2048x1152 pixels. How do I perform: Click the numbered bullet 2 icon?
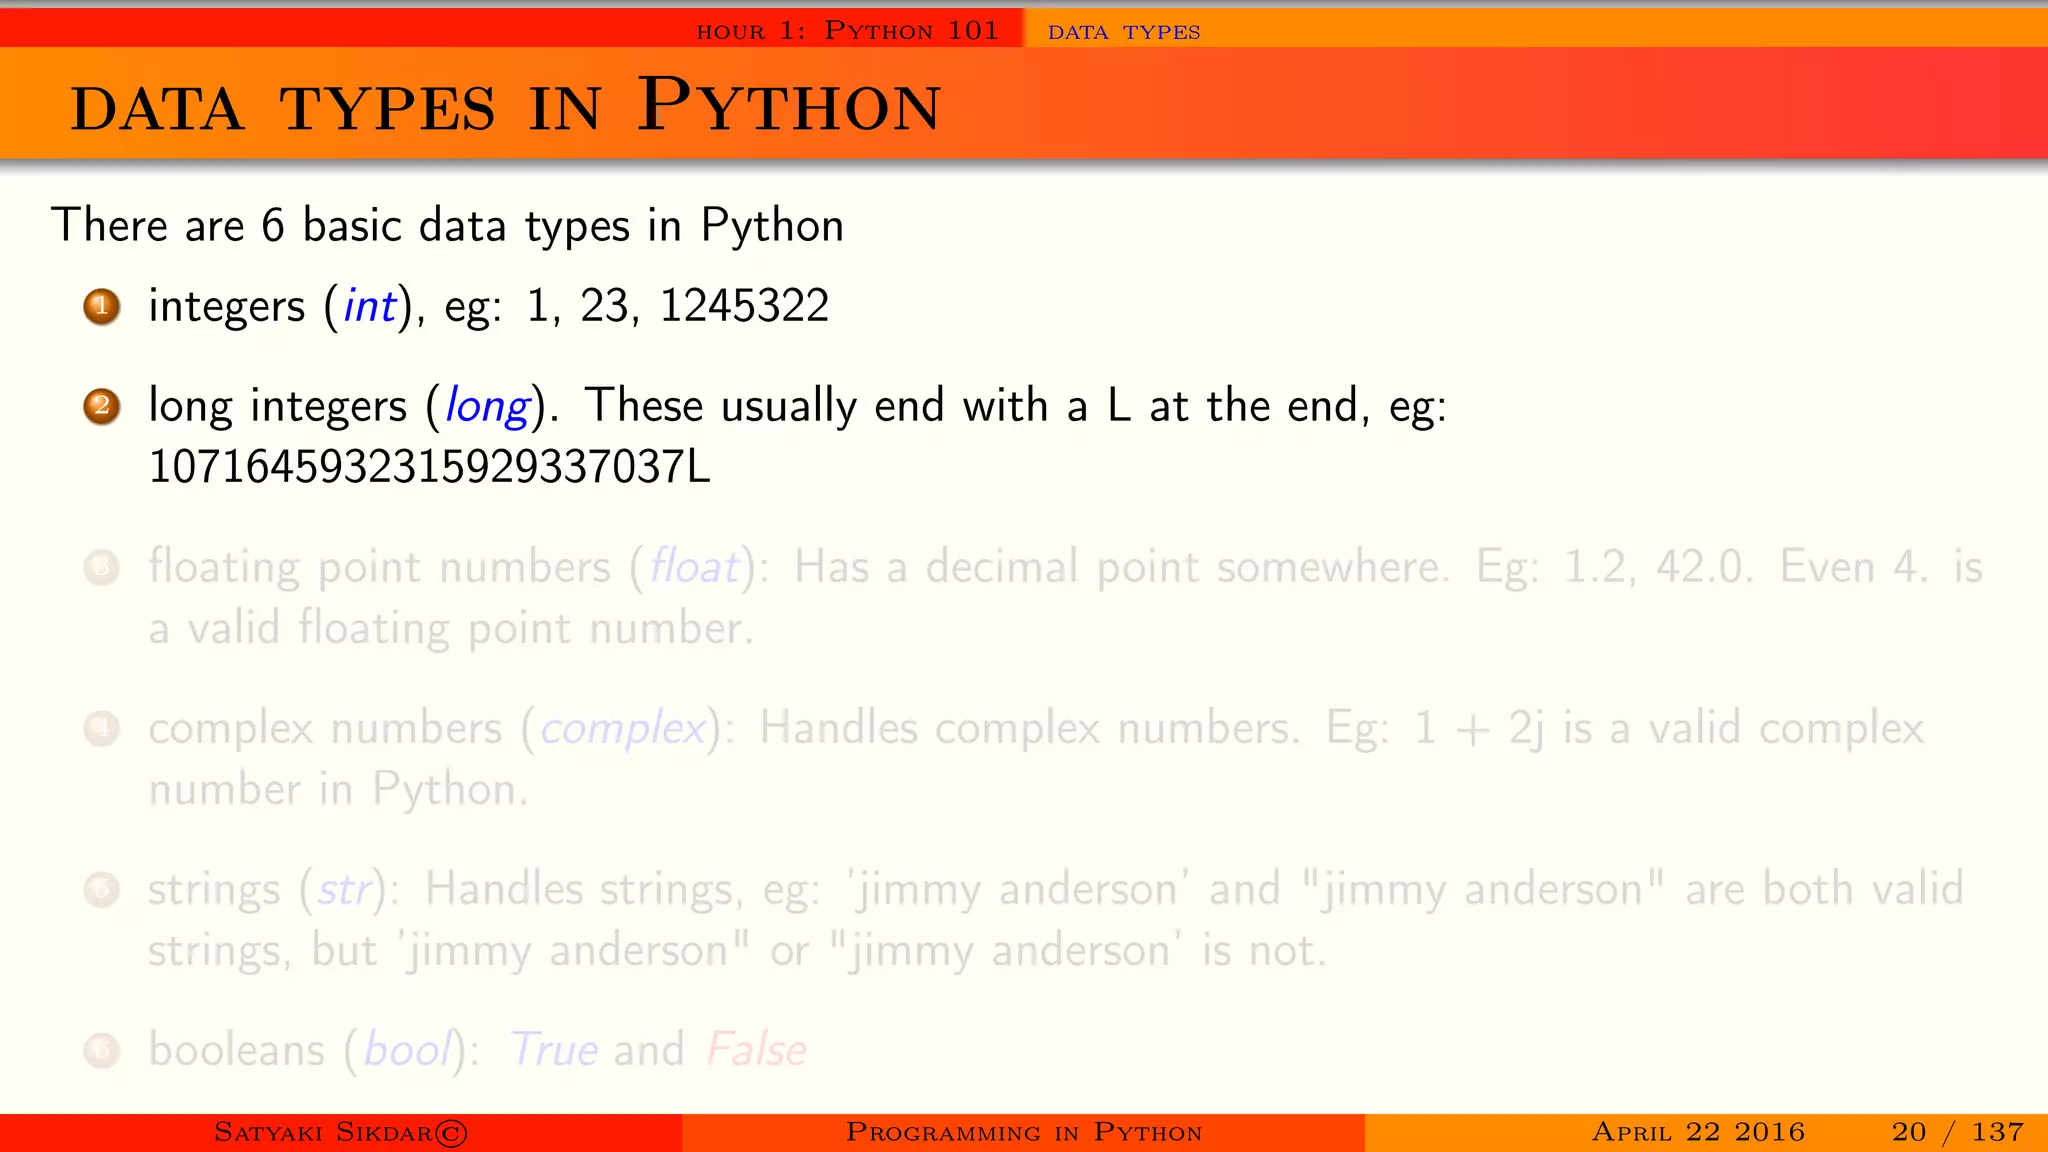pos(102,407)
